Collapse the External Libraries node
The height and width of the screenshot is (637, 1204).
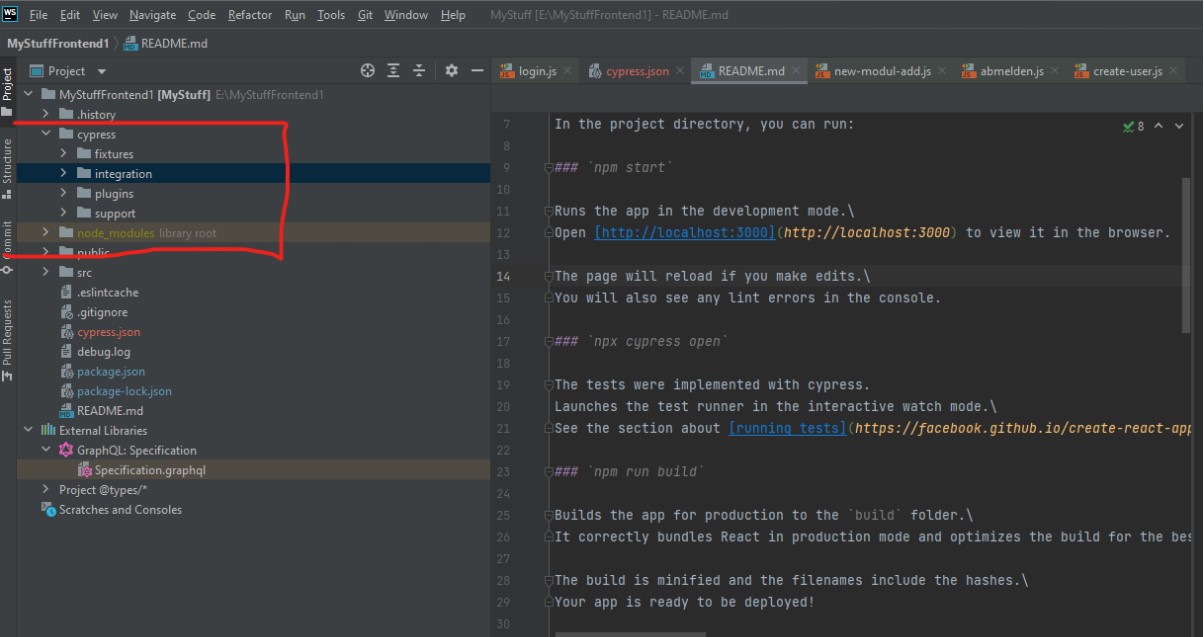pyautogui.click(x=27, y=431)
